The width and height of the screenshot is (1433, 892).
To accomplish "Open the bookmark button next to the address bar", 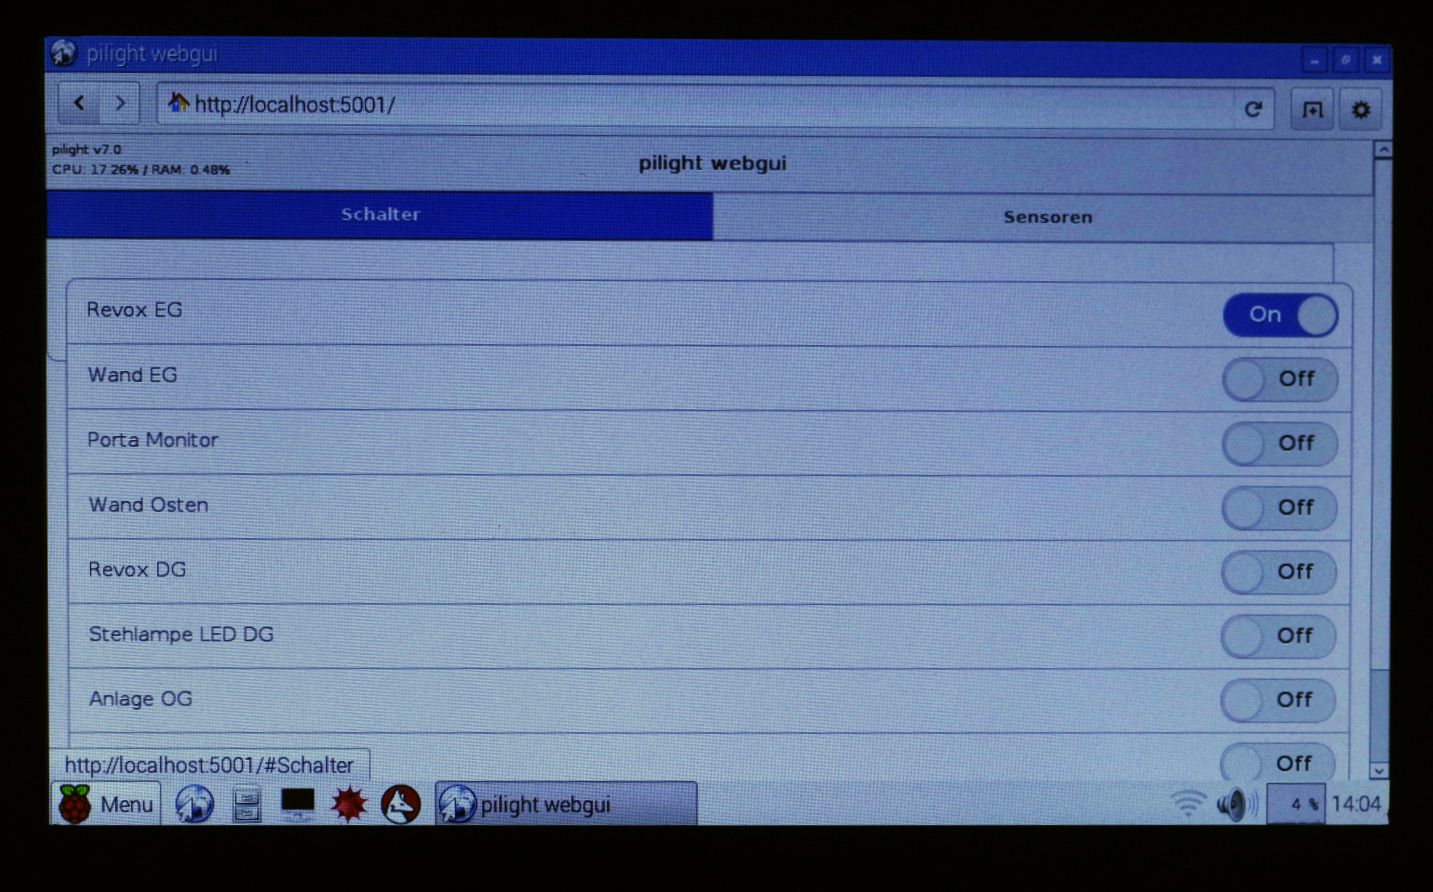I will (1311, 109).
